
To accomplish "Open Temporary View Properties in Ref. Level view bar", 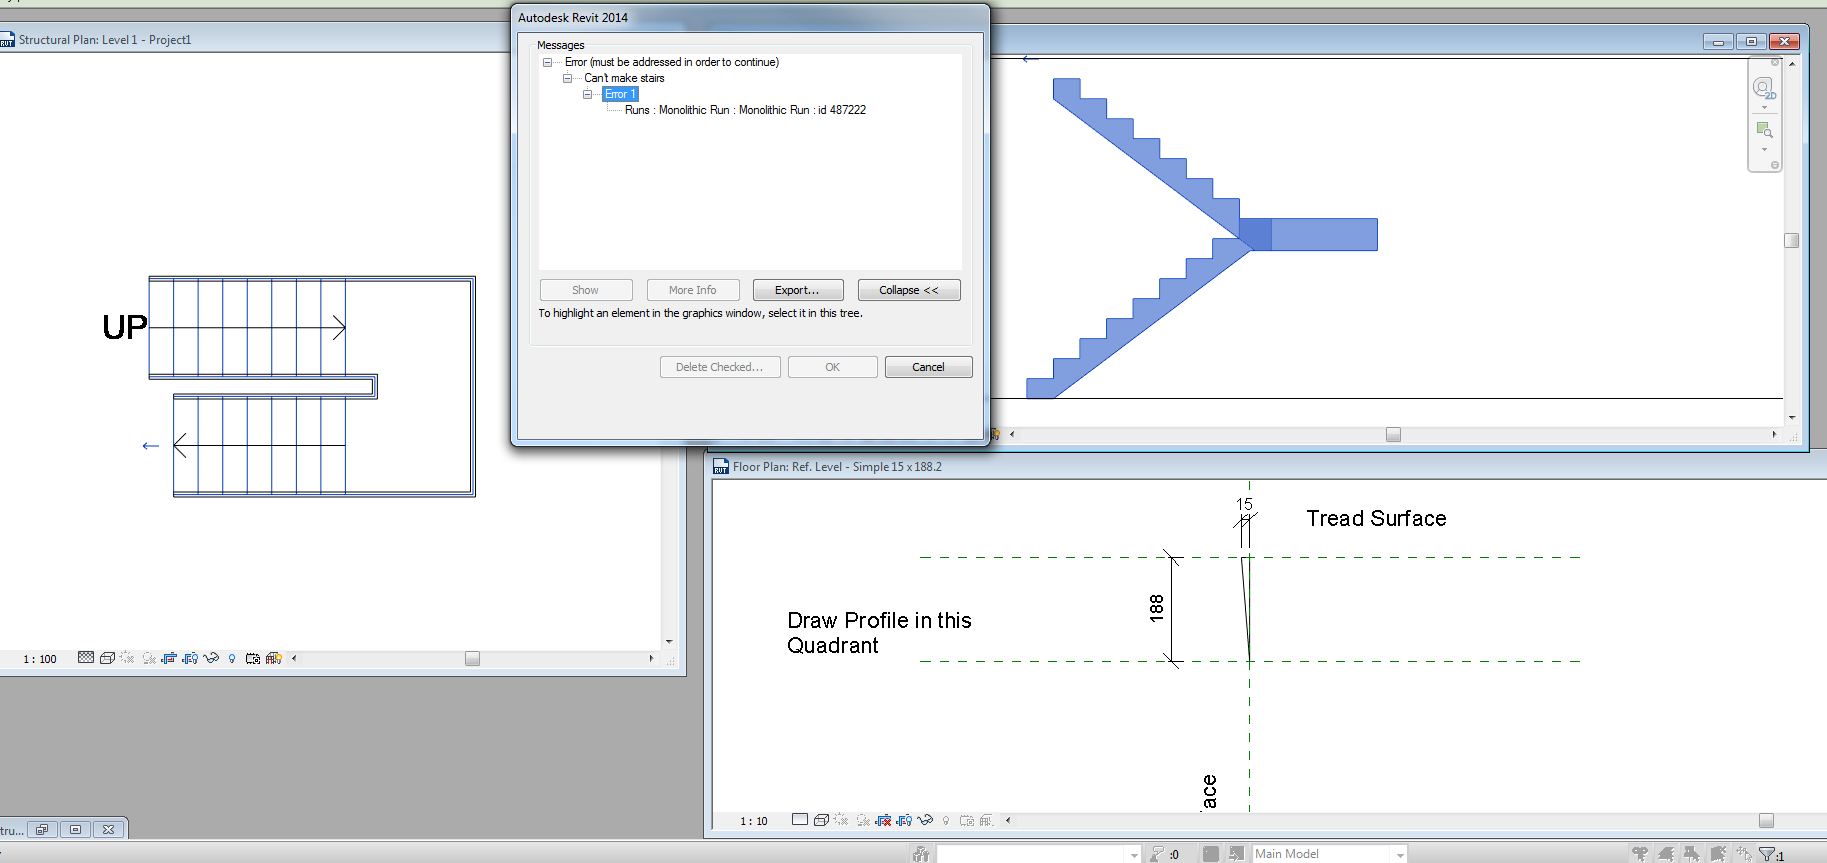I will tap(967, 820).
